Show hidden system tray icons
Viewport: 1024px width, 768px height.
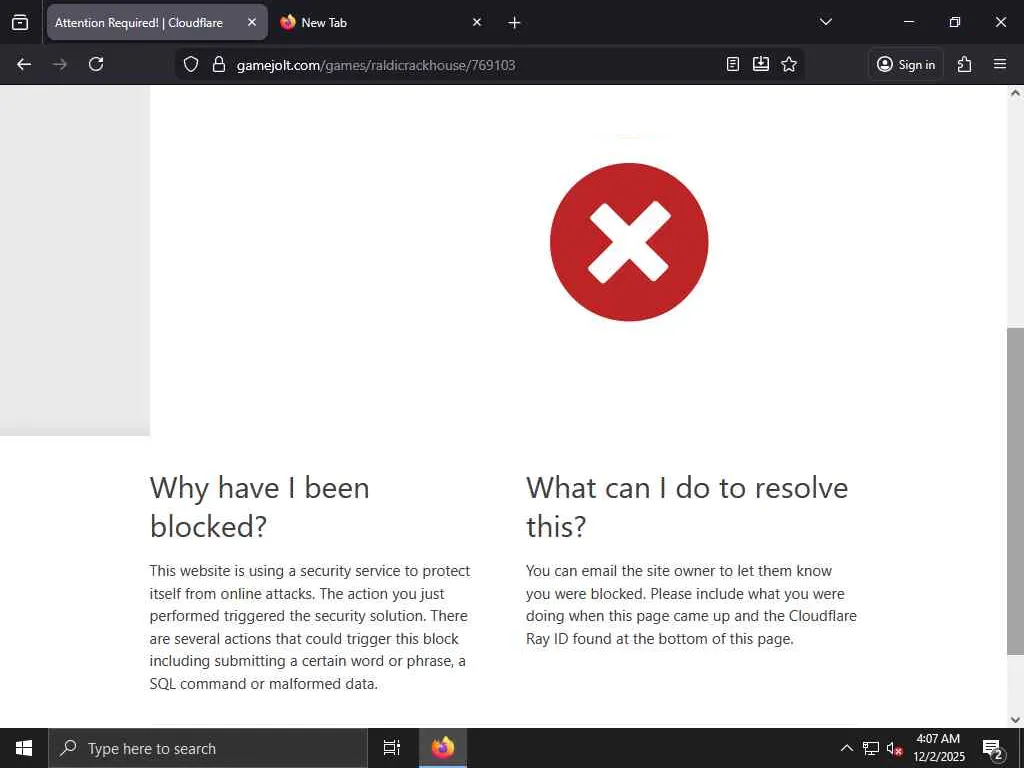coord(846,748)
